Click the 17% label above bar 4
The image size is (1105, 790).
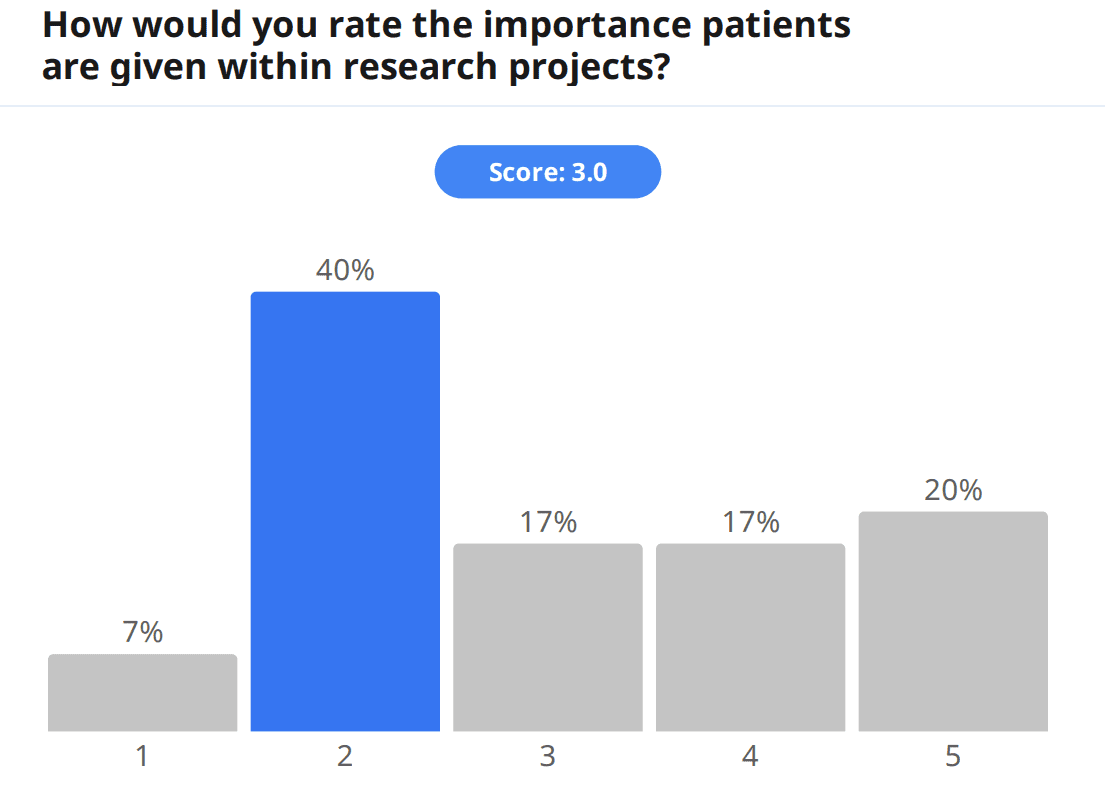750,522
